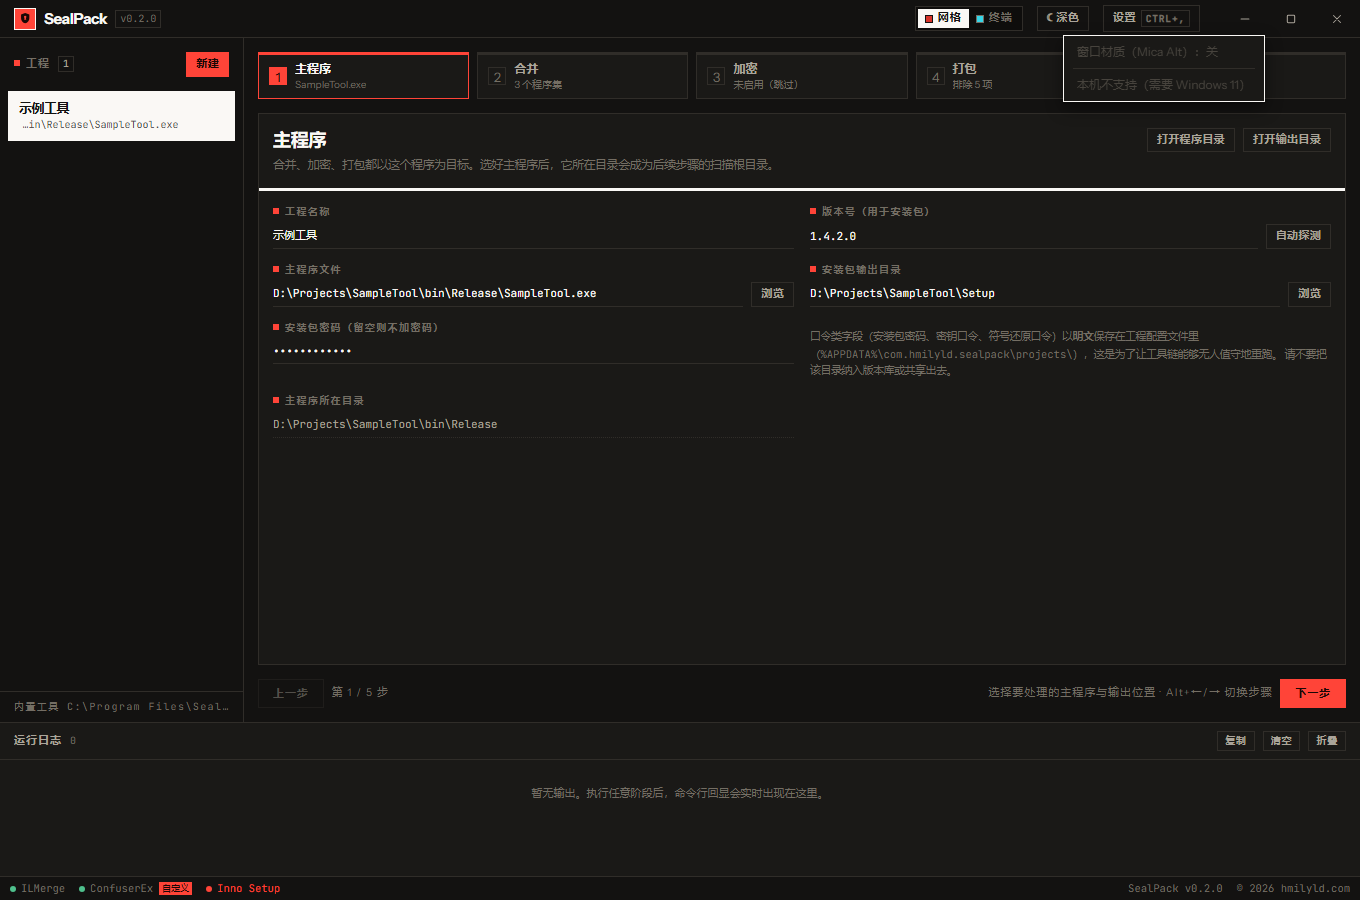Image resolution: width=1360 pixels, height=900 pixels.
Task: Maximize the SealPack window
Action: click(x=1291, y=18)
